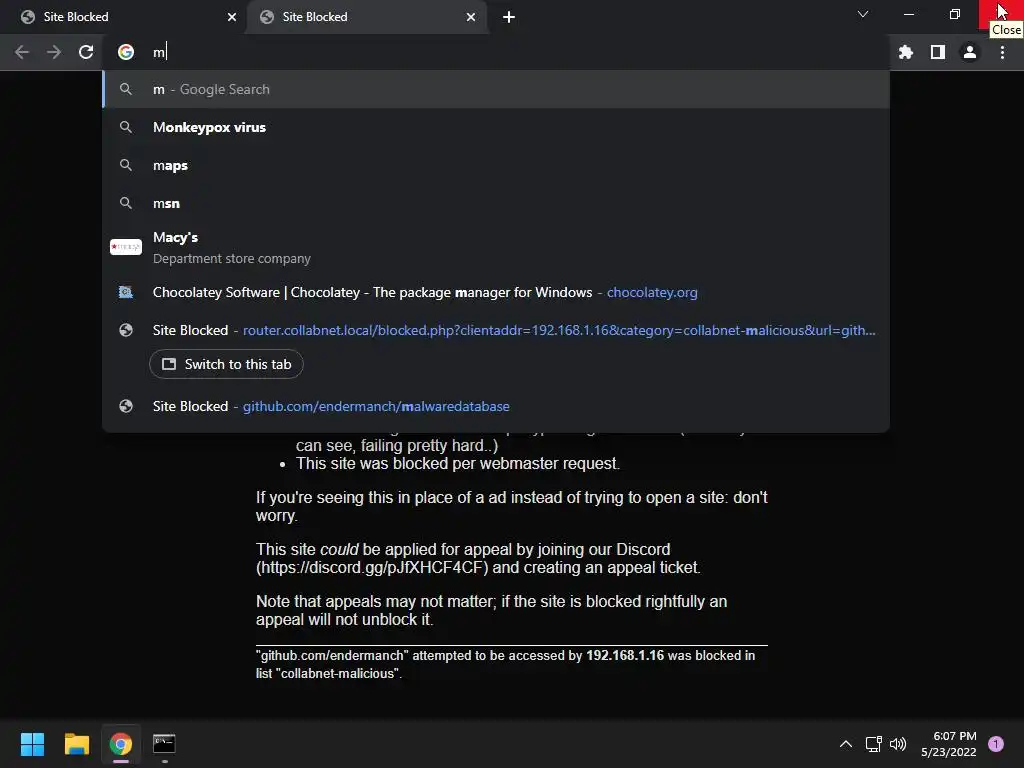Select the router.collabnet.local blocked.php suggestion
Image resolution: width=1024 pixels, height=768 pixels.
point(496,330)
